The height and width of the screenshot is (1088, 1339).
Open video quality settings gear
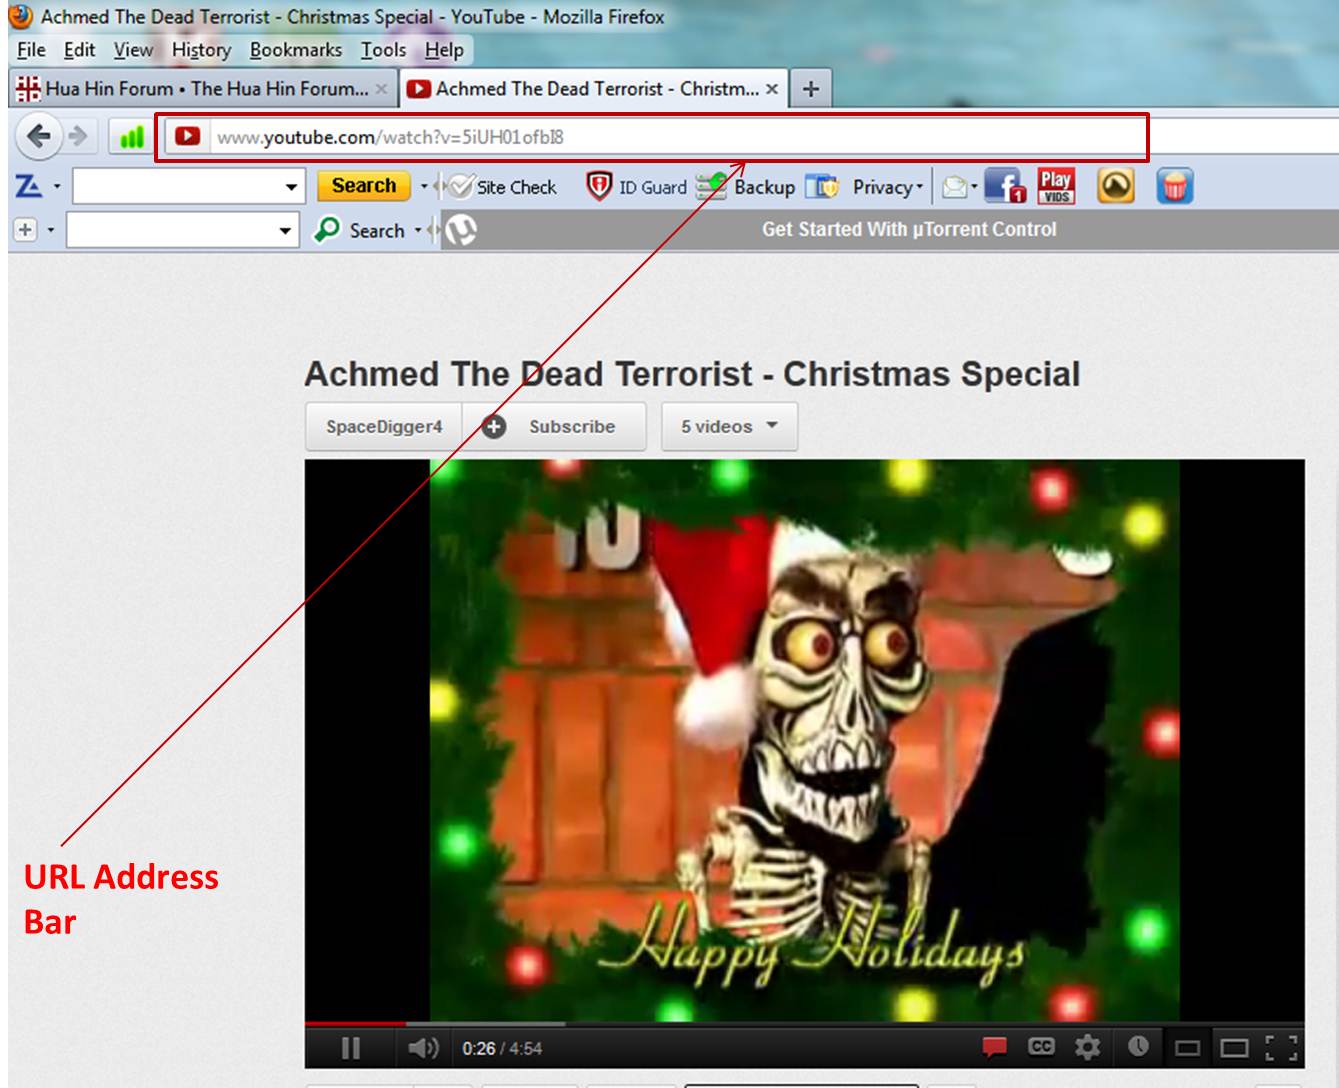[1087, 1047]
